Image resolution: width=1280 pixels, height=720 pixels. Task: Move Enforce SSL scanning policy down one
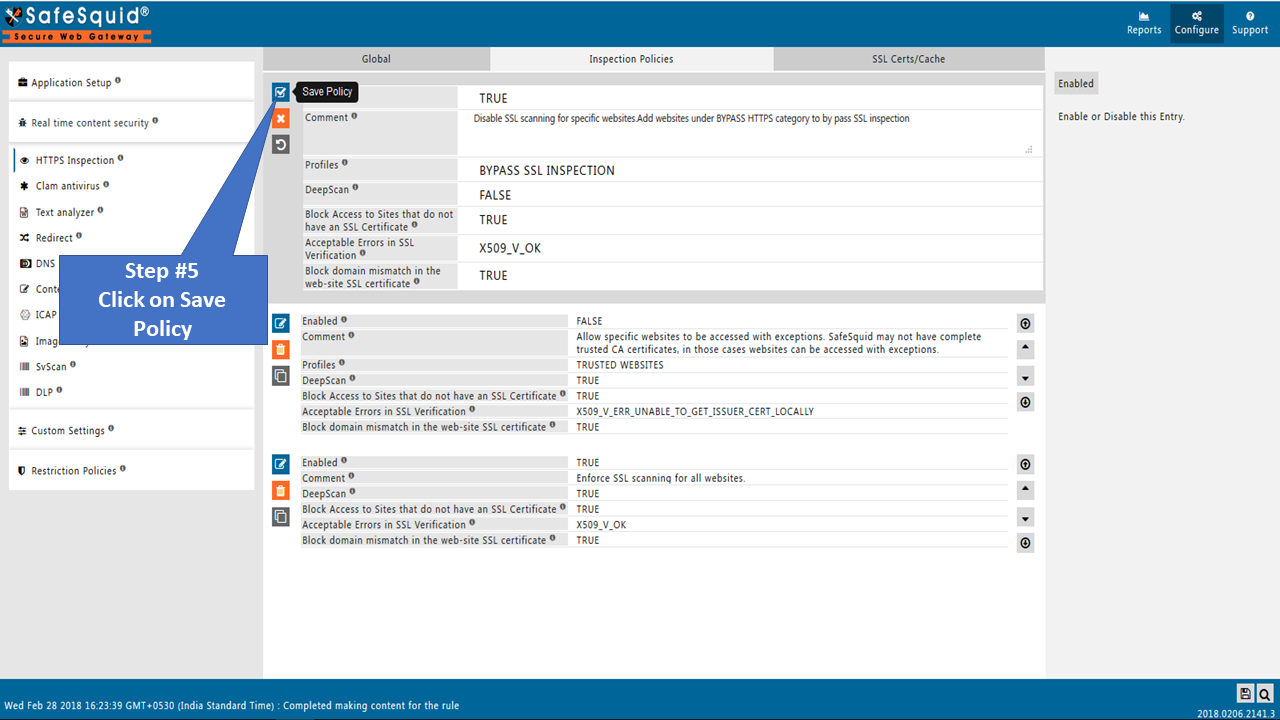(x=1025, y=517)
